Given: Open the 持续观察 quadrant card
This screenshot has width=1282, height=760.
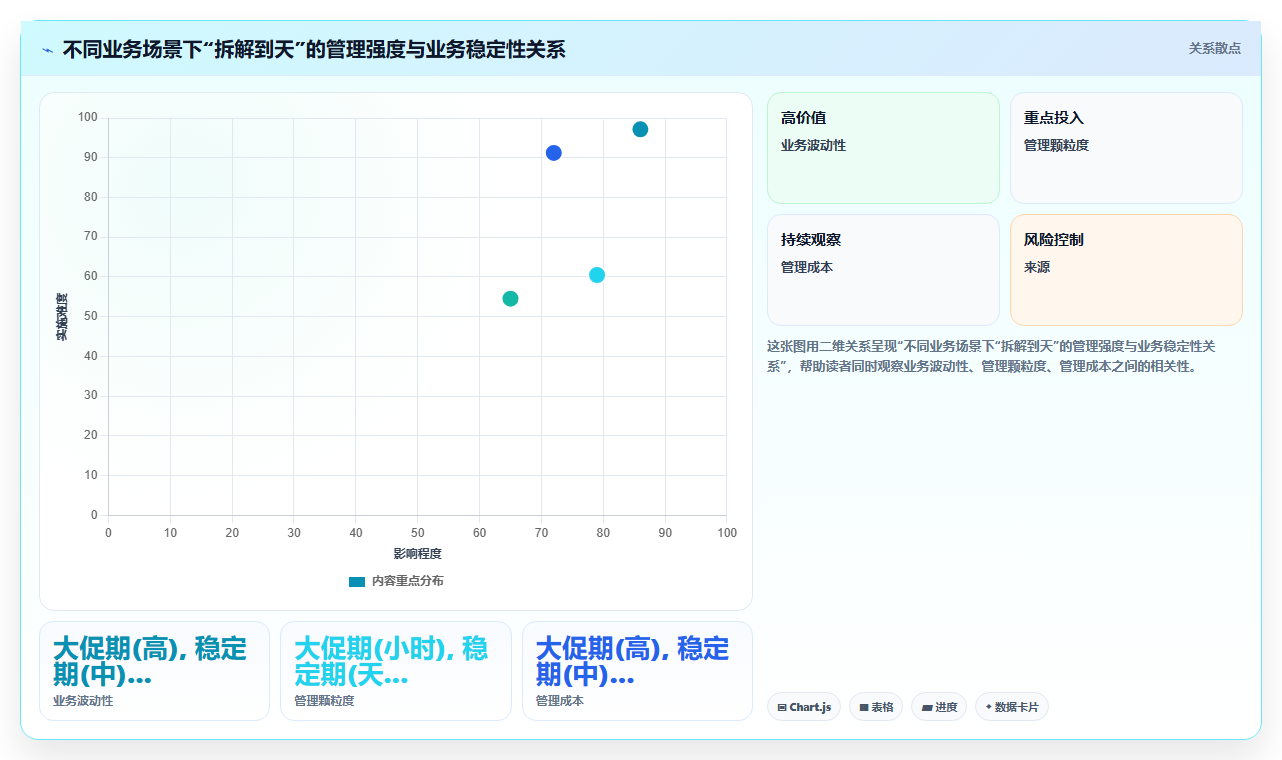Looking at the screenshot, I should [883, 270].
